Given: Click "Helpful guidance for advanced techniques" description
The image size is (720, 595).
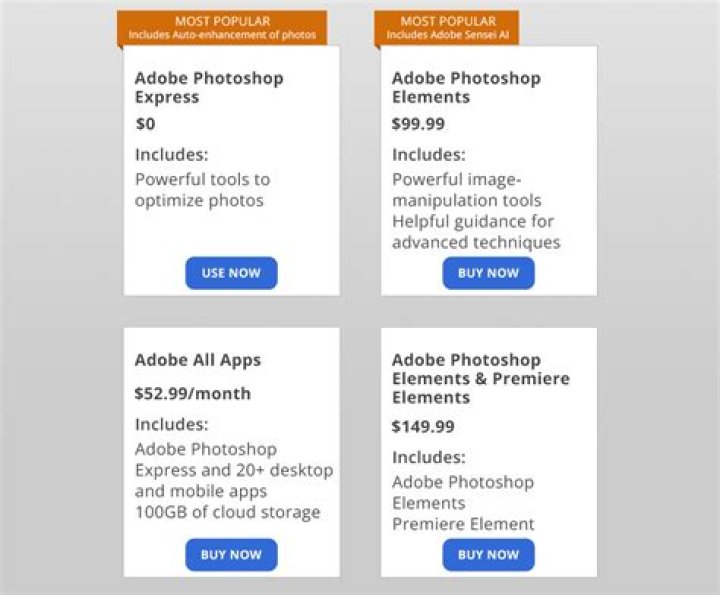Looking at the screenshot, I should click(475, 232).
